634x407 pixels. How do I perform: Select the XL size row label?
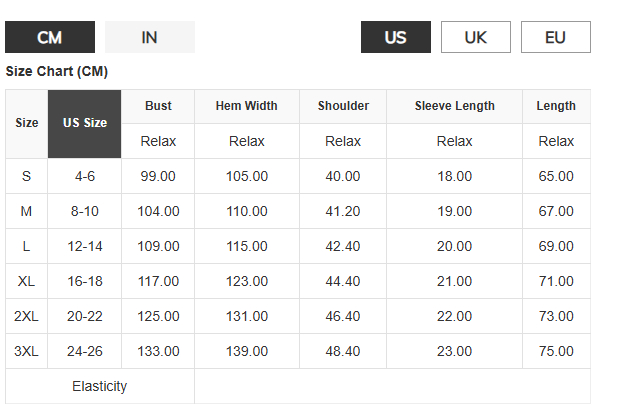coord(27,281)
